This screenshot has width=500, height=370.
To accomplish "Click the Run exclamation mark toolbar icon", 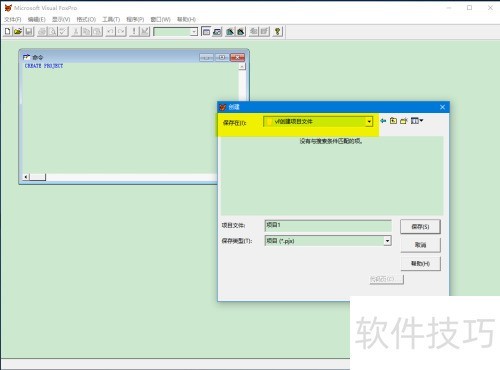I will pyautogui.click(x=134, y=32).
